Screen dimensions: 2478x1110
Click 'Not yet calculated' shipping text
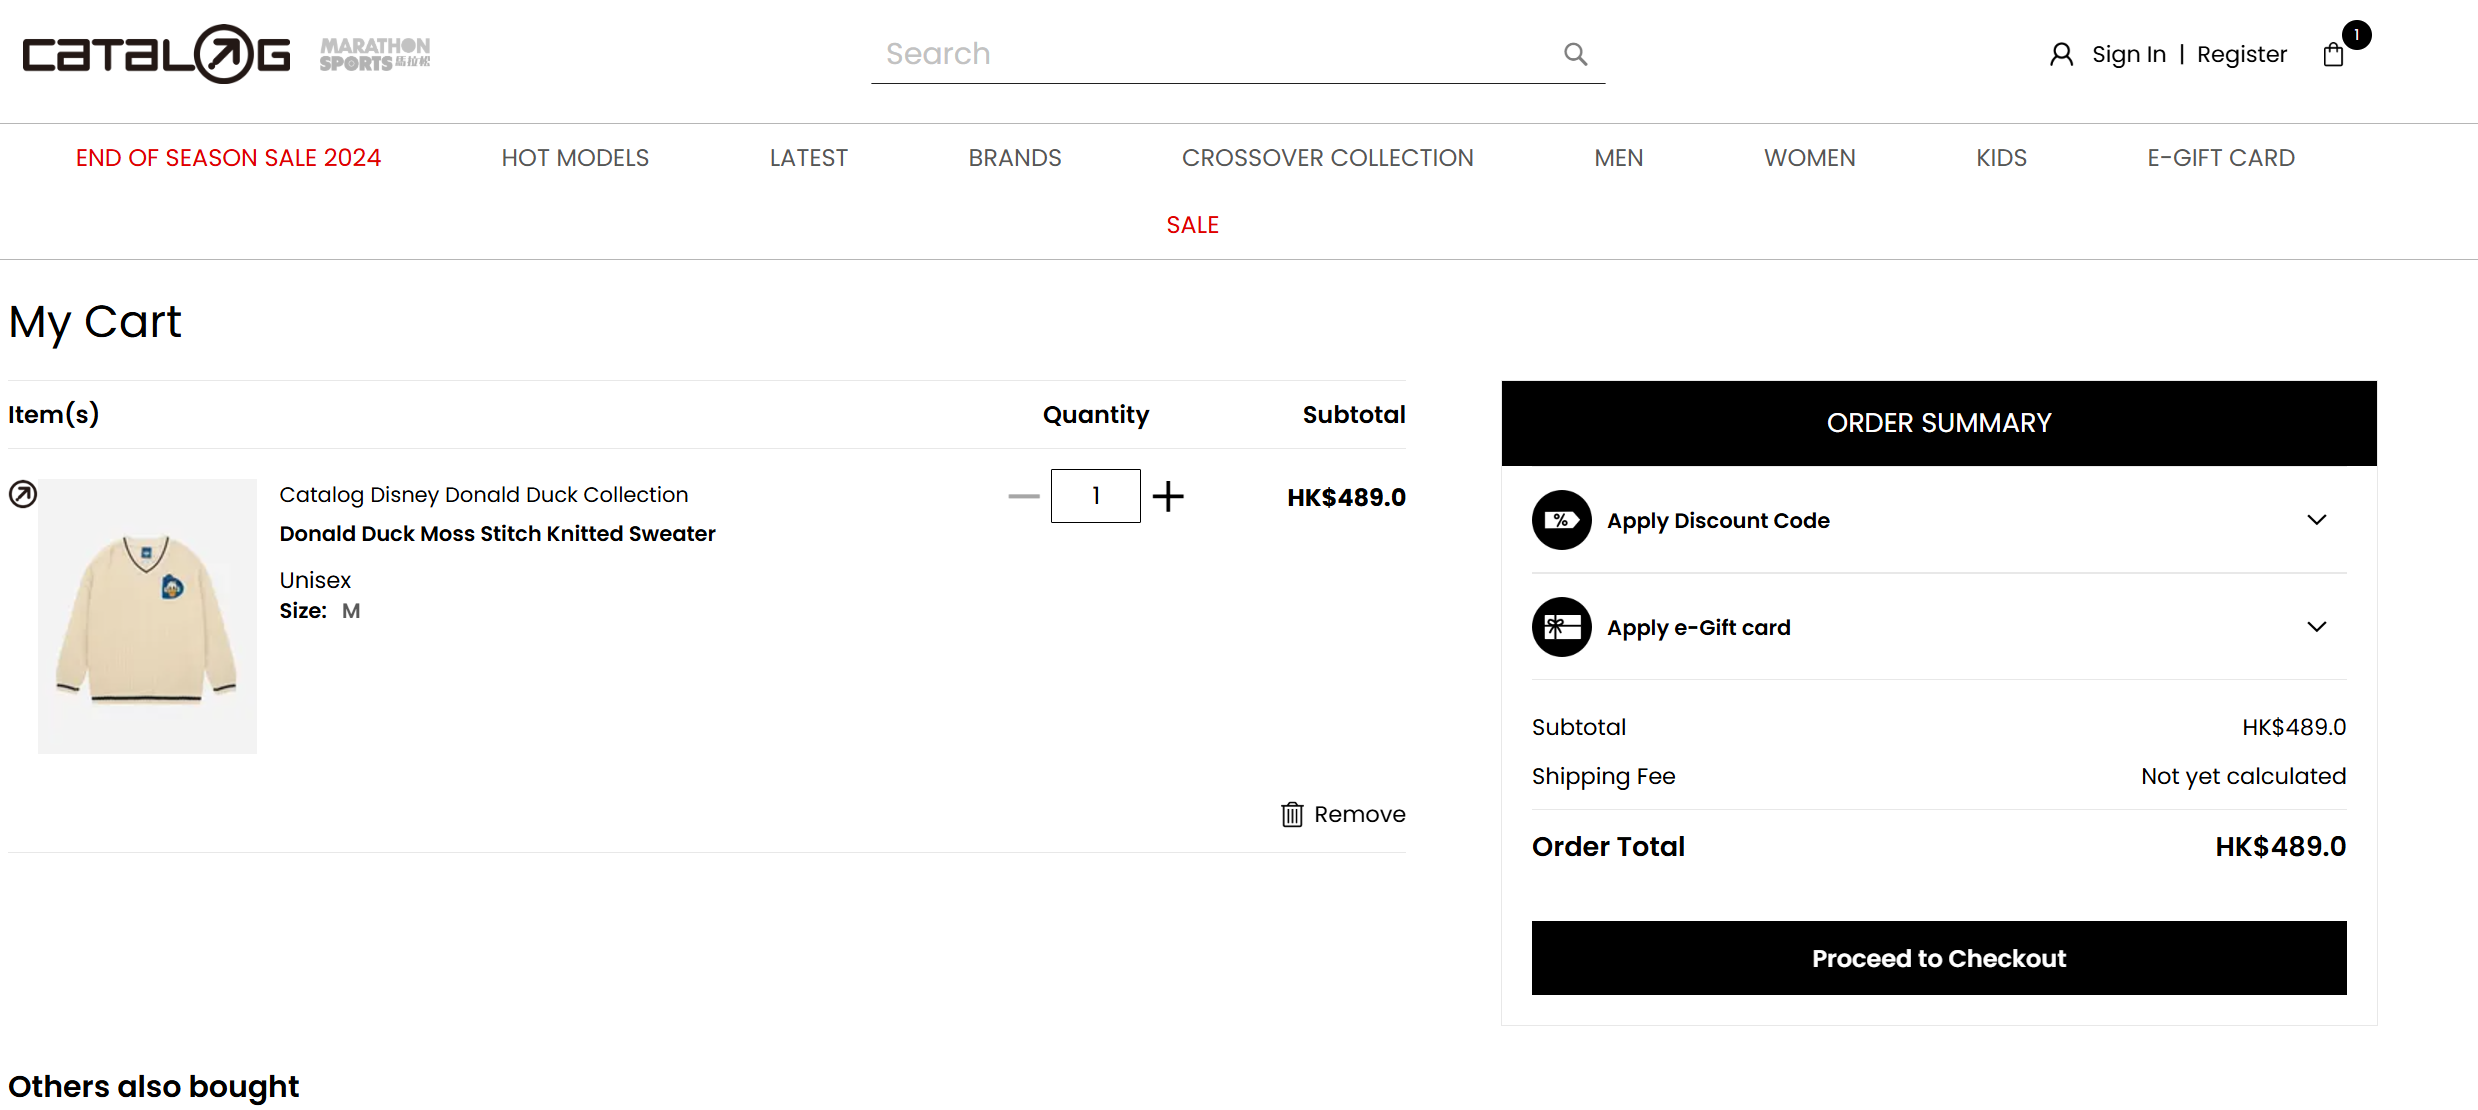[x=2243, y=776]
